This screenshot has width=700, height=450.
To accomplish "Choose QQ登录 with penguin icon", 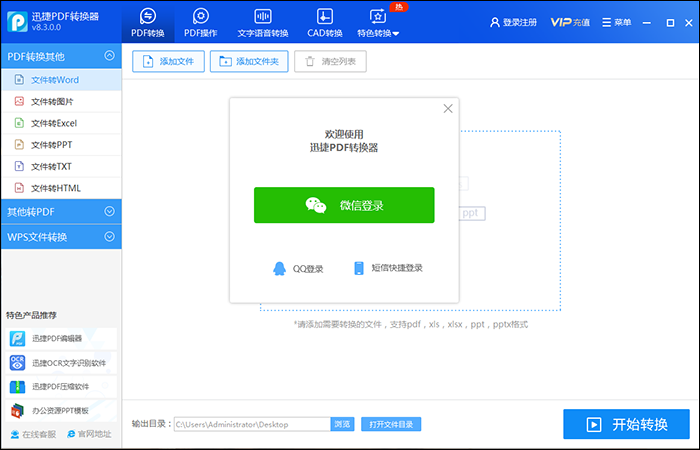I will tap(298, 268).
